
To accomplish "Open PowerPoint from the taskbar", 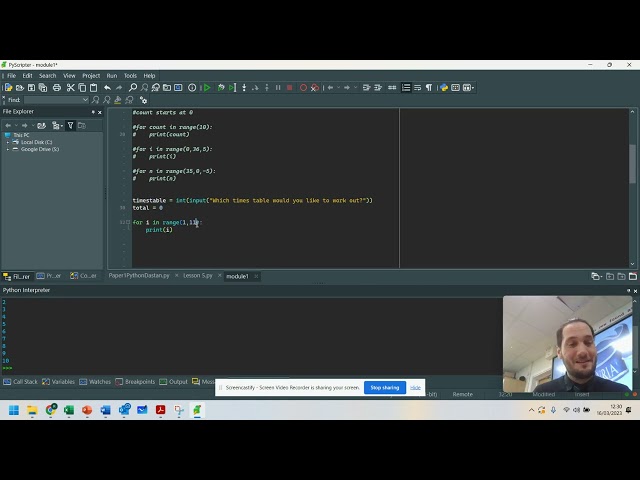I will pyautogui.click(x=87, y=410).
